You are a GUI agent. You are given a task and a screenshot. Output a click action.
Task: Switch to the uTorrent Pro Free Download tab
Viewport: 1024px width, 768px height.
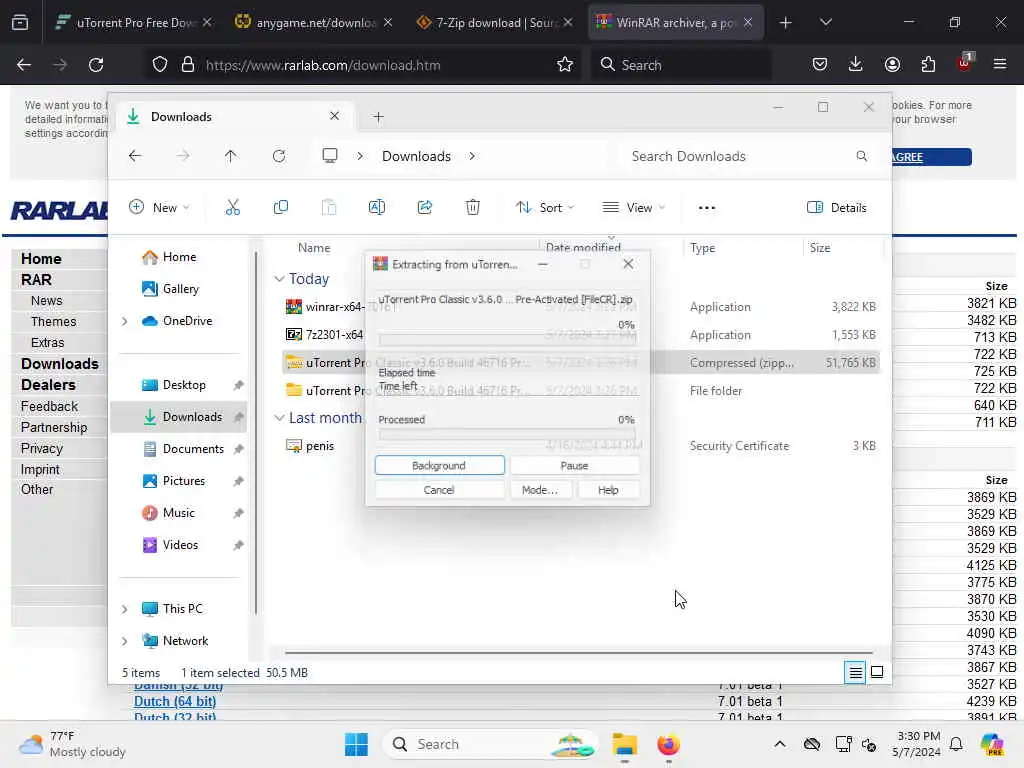pyautogui.click(x=134, y=22)
